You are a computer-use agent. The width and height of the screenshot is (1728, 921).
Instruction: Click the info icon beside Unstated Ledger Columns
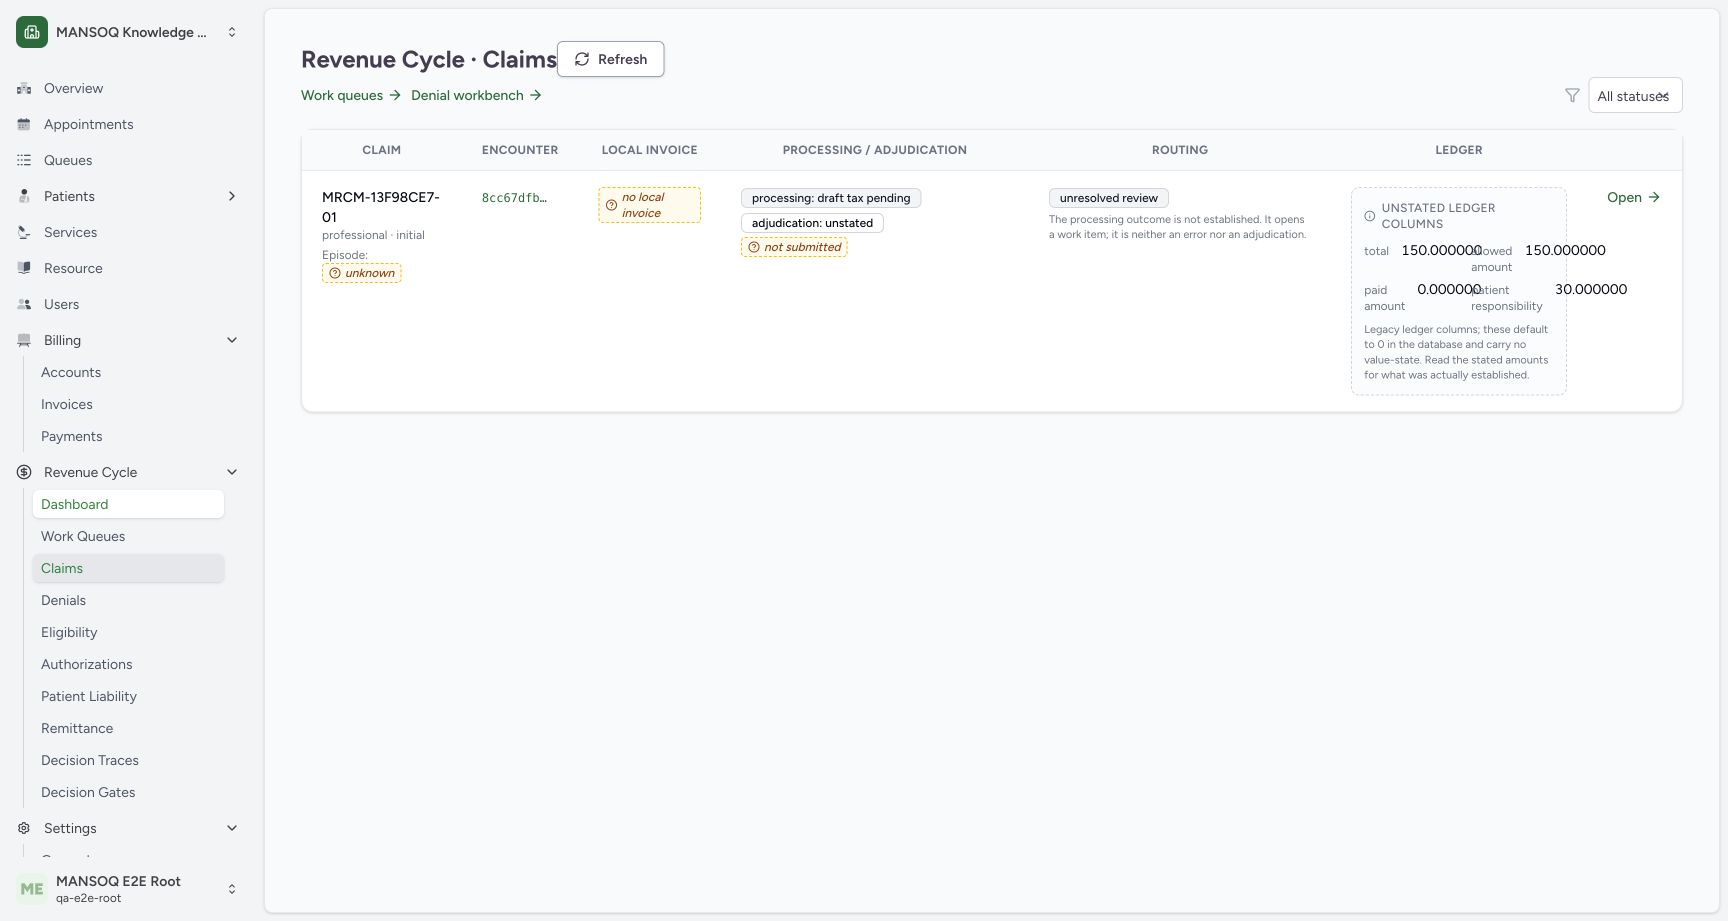coord(1370,216)
